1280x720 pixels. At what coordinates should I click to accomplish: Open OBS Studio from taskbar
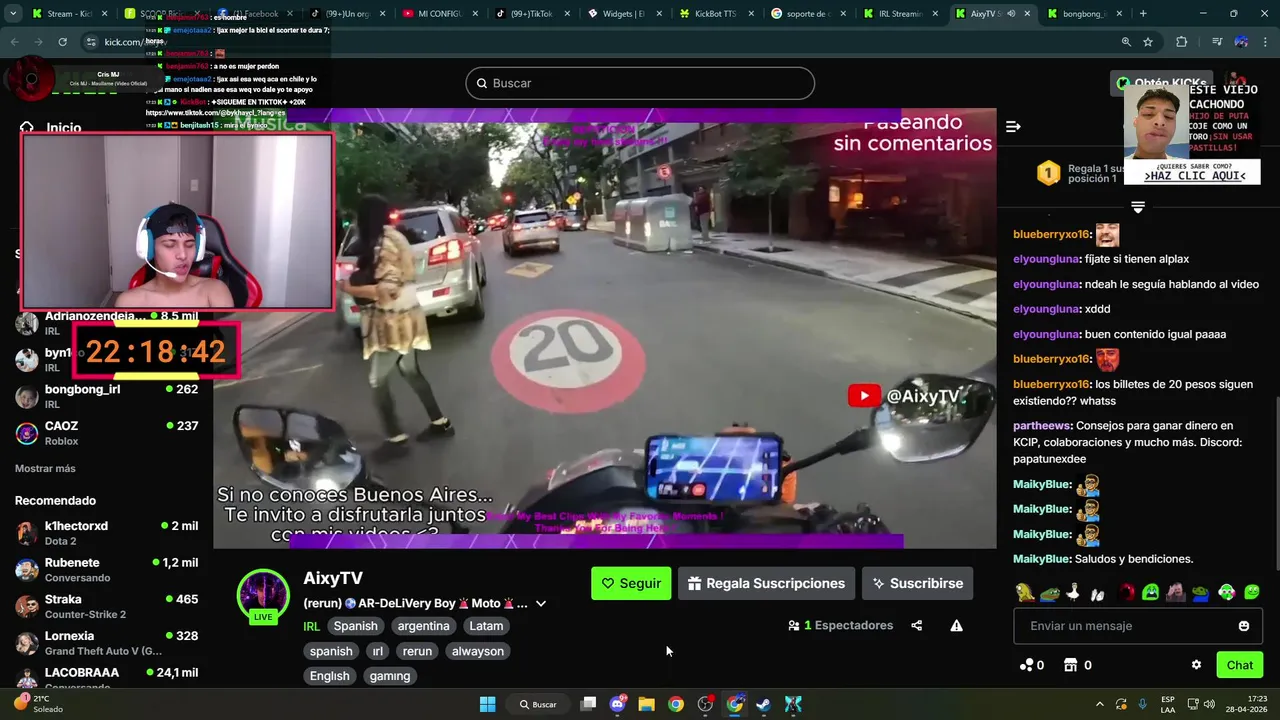click(x=705, y=704)
